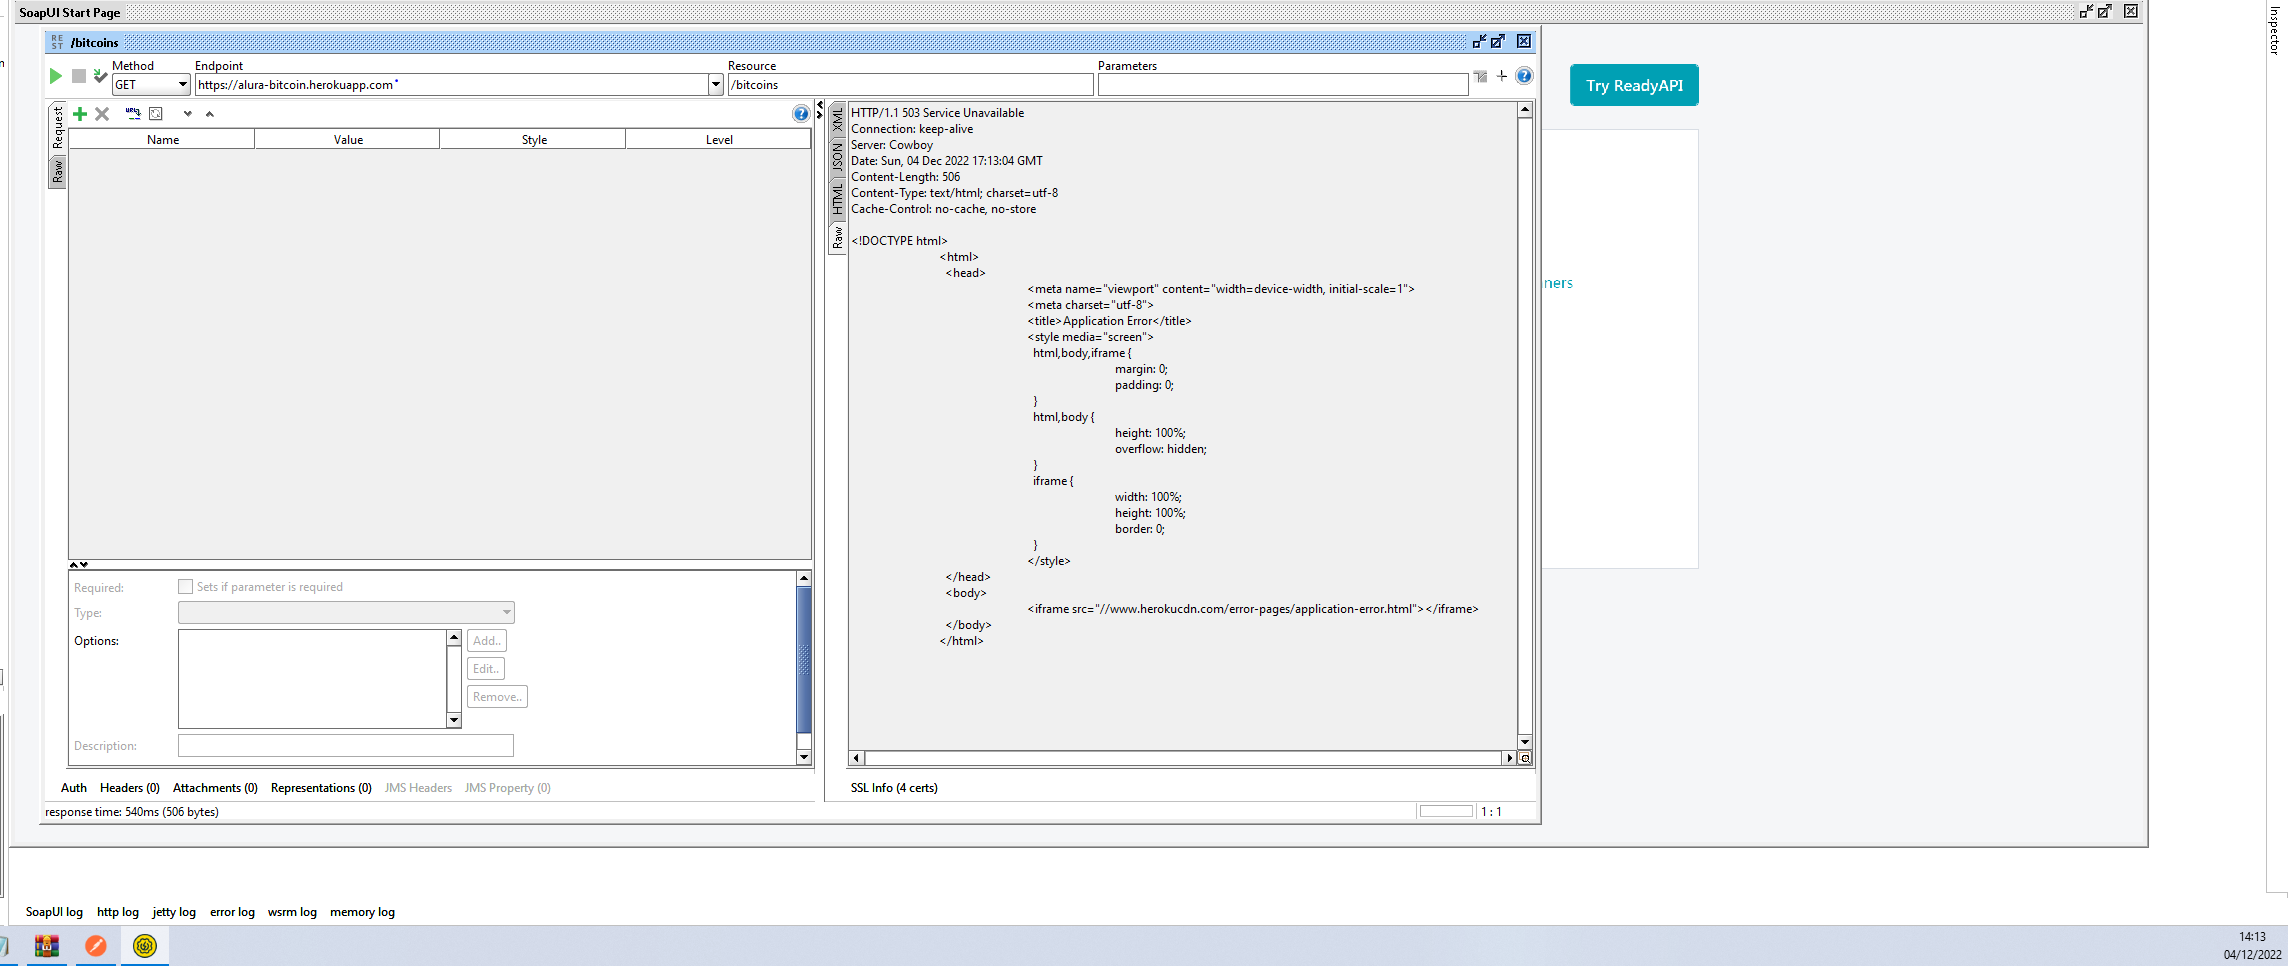Click the /bitcoins panel iconify icon
Screen dimensions: 2288x966
pos(1479,42)
